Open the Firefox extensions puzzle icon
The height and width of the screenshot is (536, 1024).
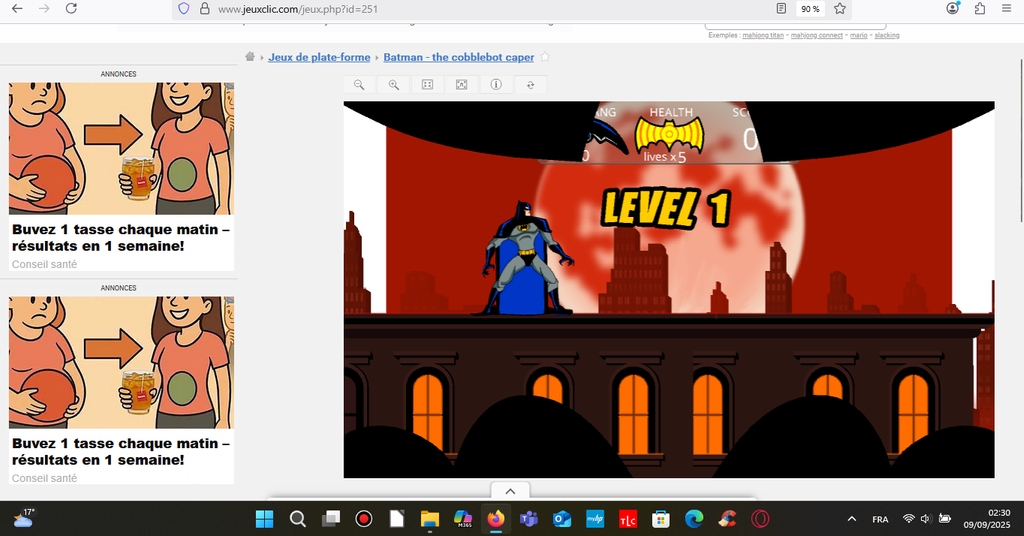(980, 9)
